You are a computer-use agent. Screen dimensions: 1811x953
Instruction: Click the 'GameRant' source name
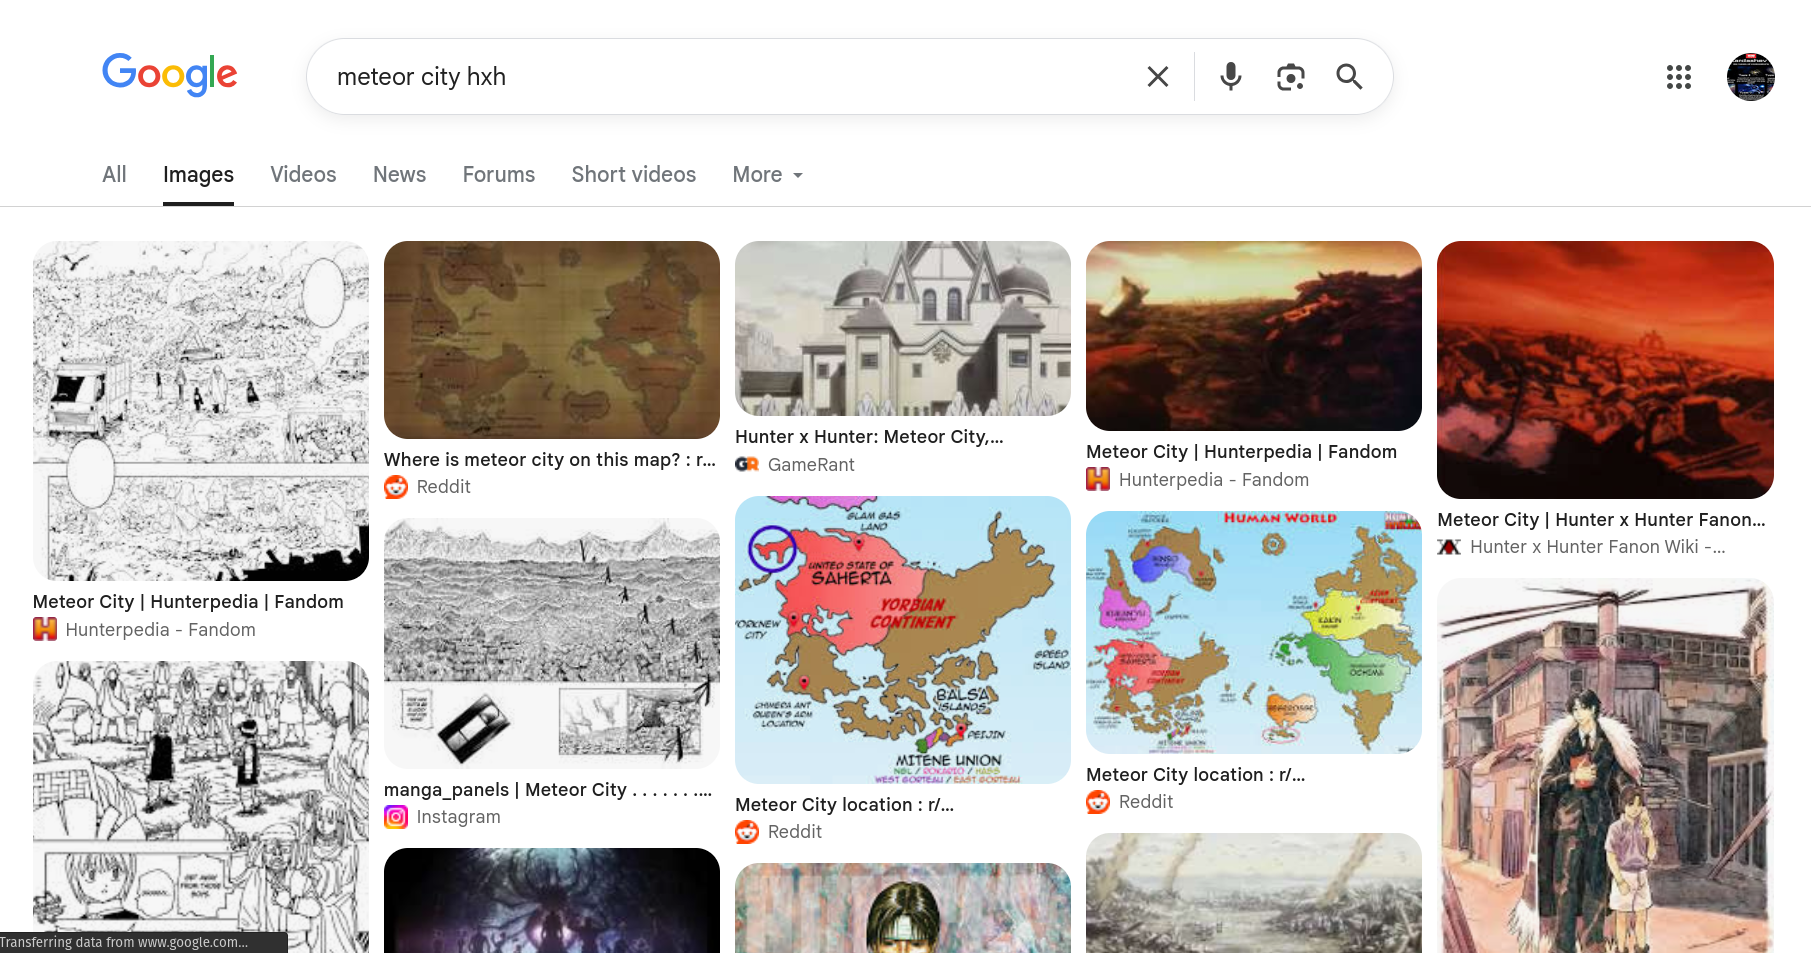[811, 465]
